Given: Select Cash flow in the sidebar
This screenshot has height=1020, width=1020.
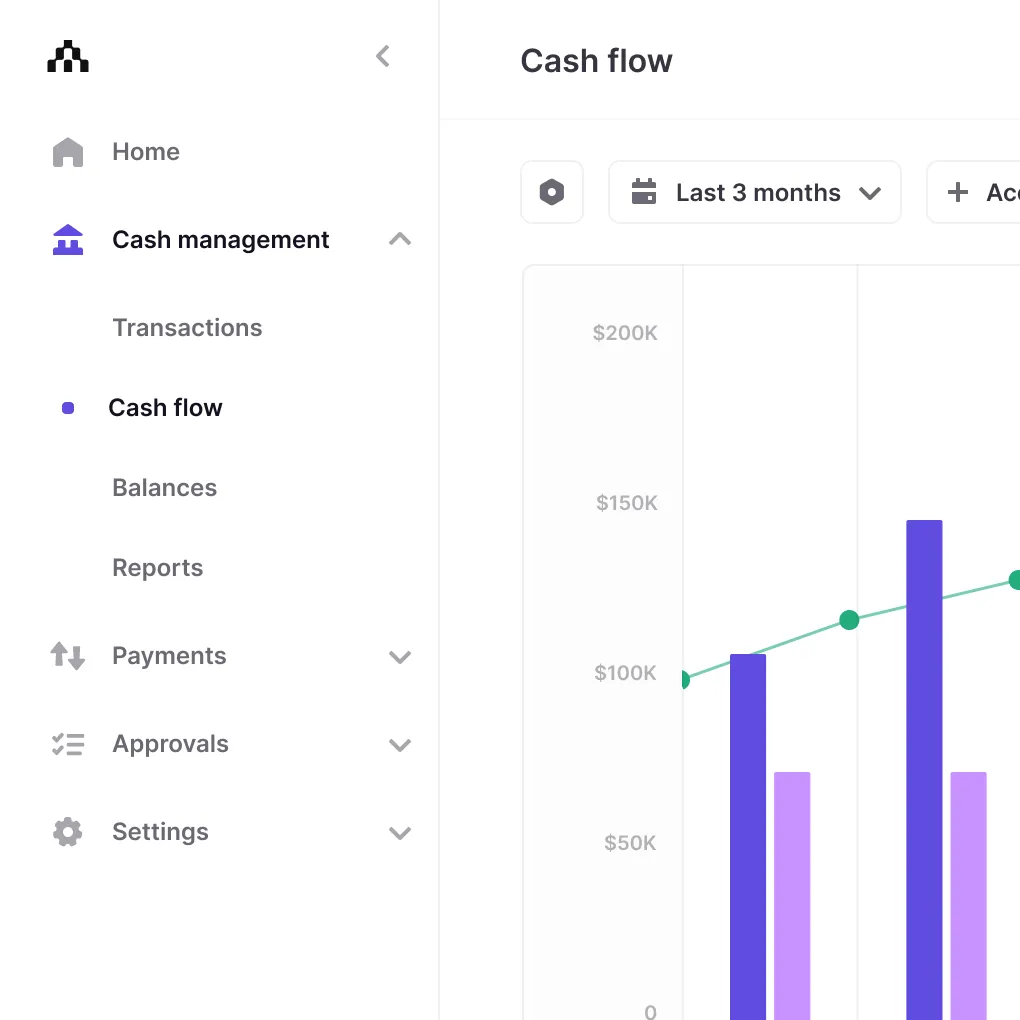Looking at the screenshot, I should coord(166,407).
